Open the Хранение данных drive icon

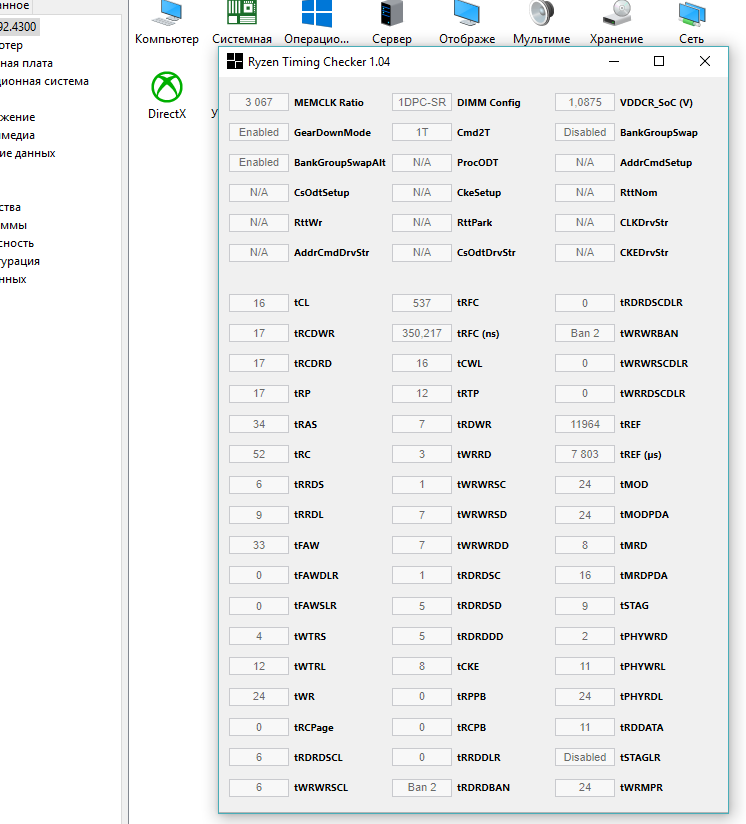pos(616,21)
